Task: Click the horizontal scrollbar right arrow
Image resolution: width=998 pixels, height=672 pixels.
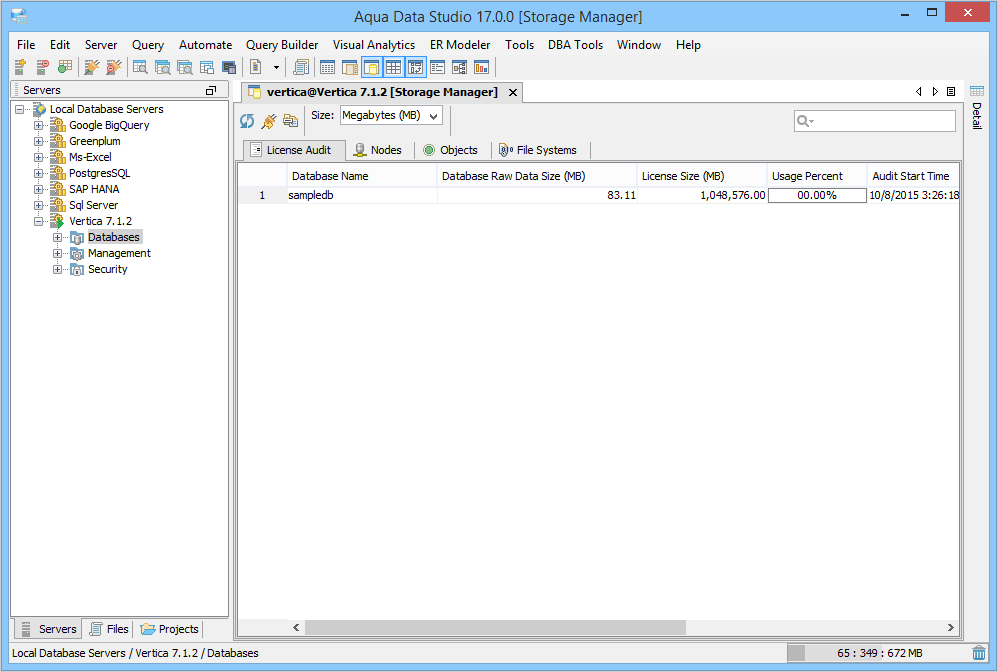Action: pos(950,627)
